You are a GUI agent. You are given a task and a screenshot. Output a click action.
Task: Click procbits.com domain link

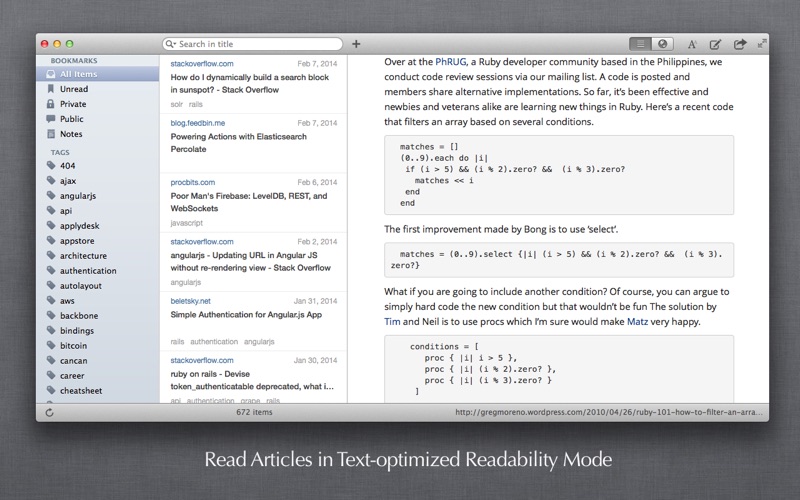coord(192,182)
